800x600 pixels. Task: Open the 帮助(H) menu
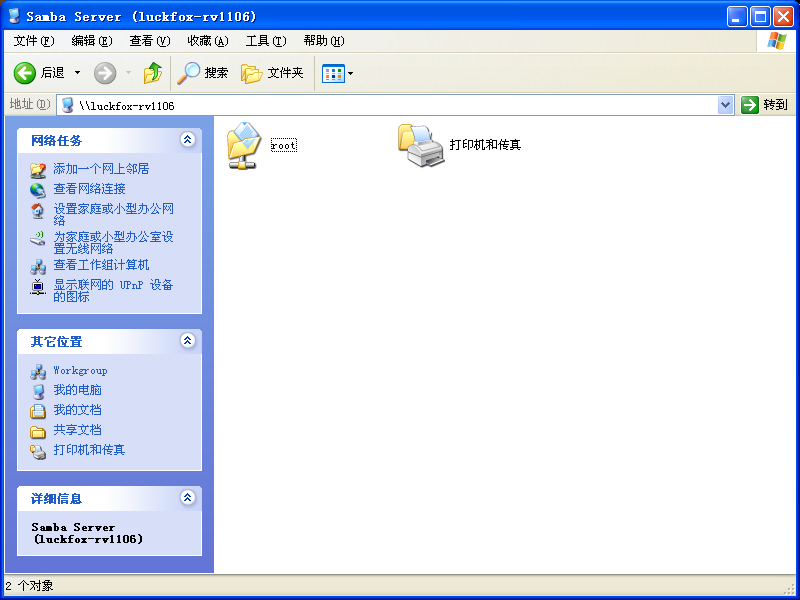click(x=324, y=41)
